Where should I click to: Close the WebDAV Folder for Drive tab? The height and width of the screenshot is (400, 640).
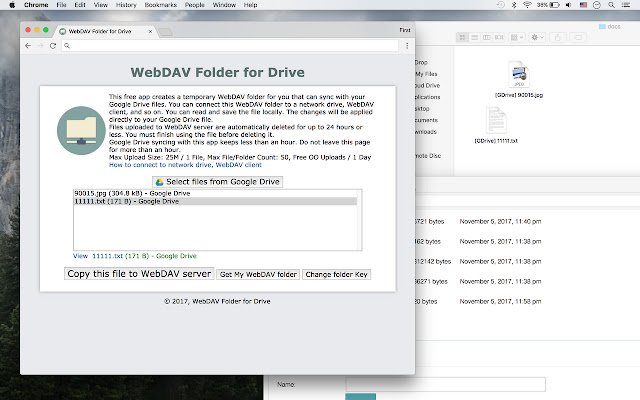[x=150, y=31]
